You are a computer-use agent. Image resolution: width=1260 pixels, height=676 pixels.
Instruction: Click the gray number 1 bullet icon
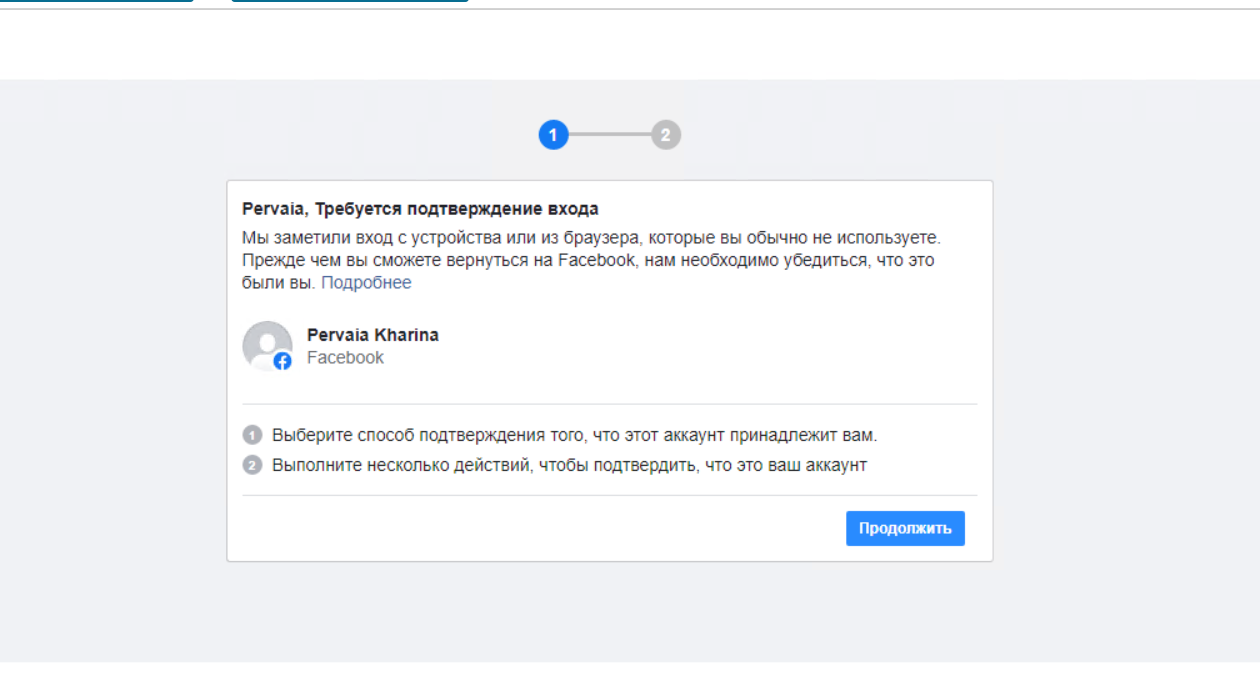(x=252, y=435)
